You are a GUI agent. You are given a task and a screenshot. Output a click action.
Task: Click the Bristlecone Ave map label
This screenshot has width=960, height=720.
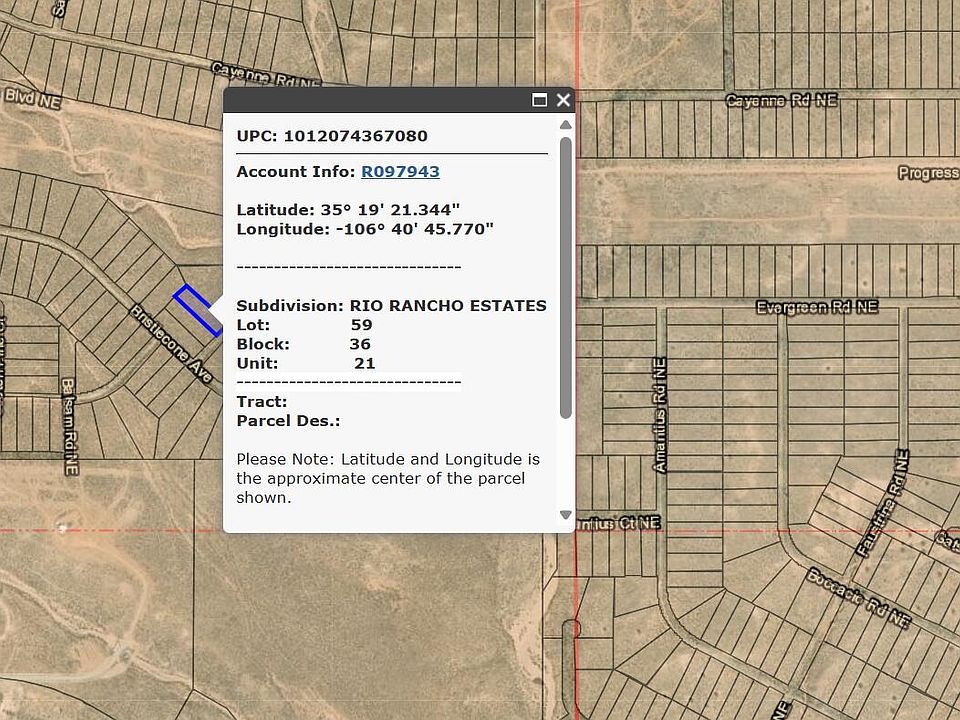(171, 344)
